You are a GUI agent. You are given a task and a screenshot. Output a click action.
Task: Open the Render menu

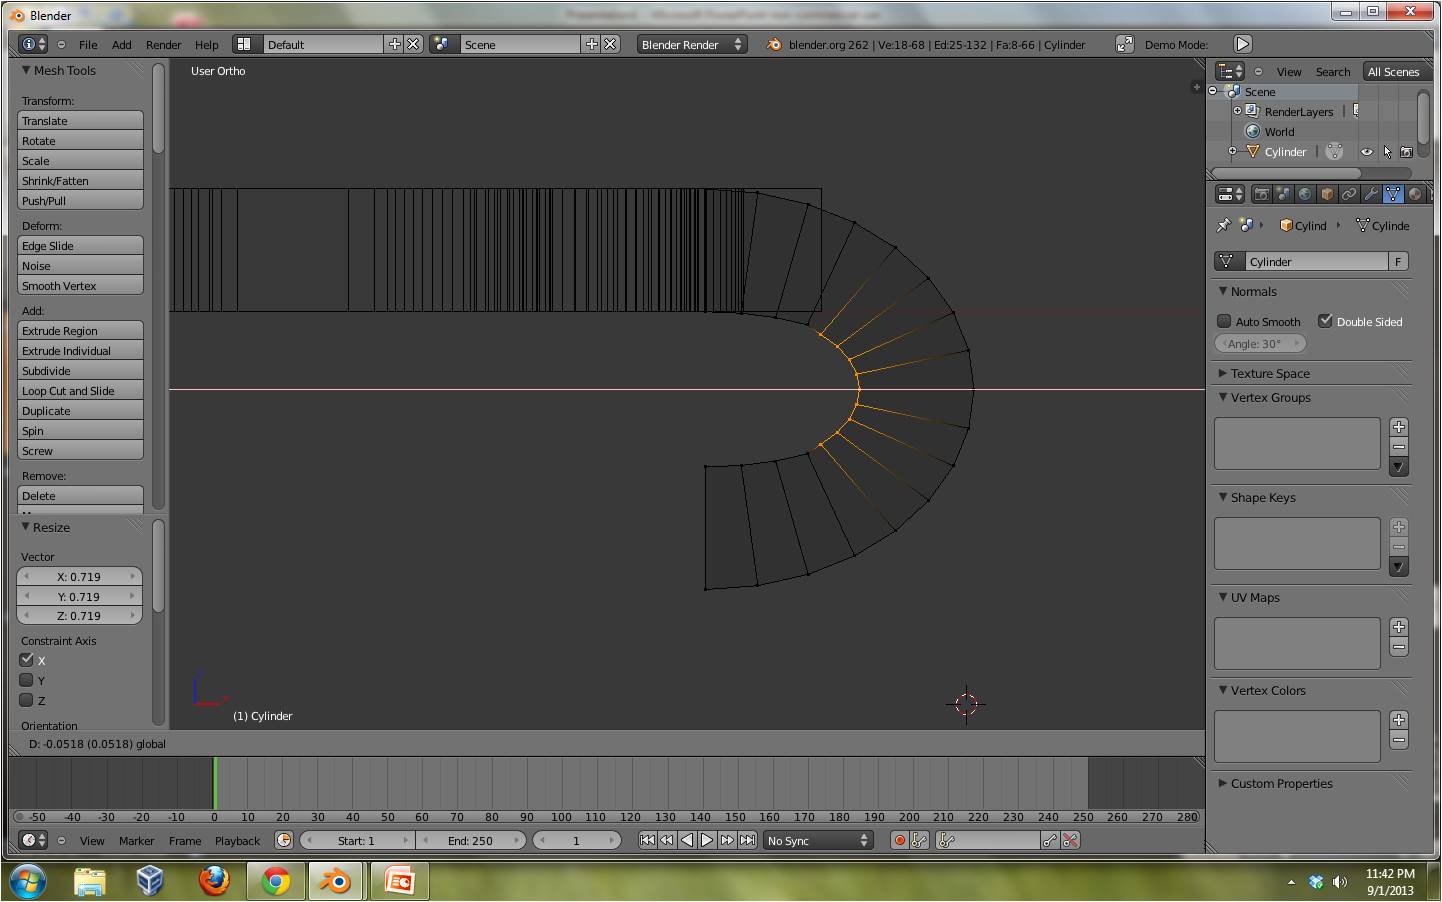click(x=163, y=44)
